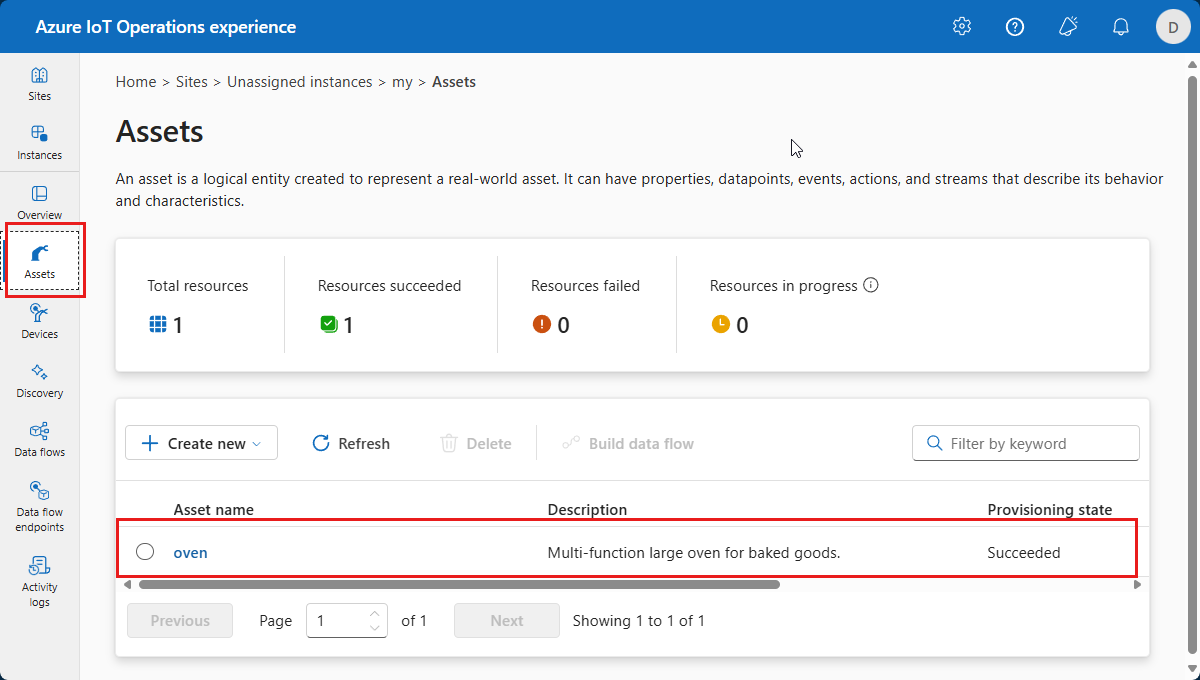The image size is (1200, 680).
Task: Open the Overview section
Action: tap(39, 203)
